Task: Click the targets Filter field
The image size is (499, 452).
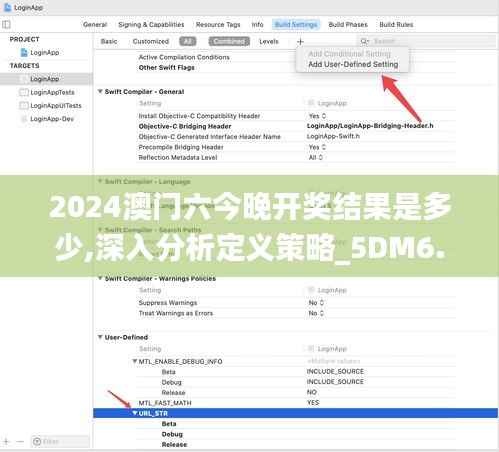Action: pos(60,441)
